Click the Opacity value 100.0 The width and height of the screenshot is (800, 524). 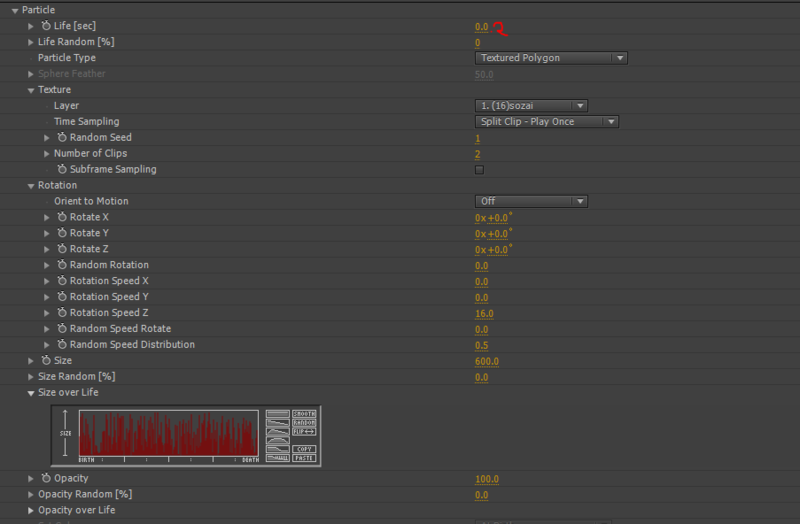487,479
